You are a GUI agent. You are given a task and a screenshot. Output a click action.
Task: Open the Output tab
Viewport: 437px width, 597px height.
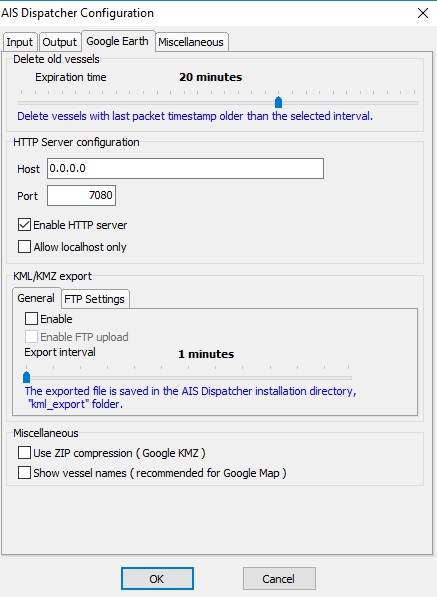pyautogui.click(x=60, y=42)
